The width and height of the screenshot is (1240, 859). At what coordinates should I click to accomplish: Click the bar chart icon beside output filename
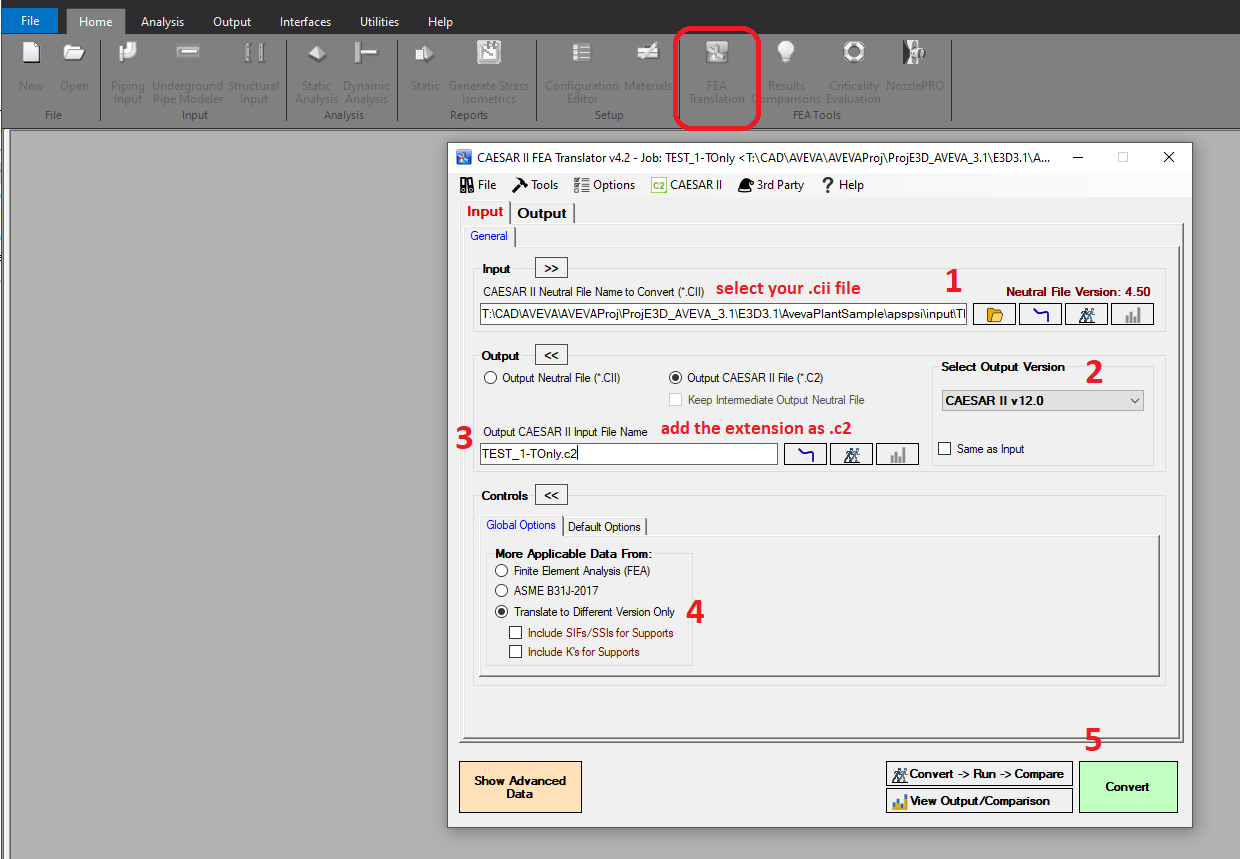click(x=897, y=454)
